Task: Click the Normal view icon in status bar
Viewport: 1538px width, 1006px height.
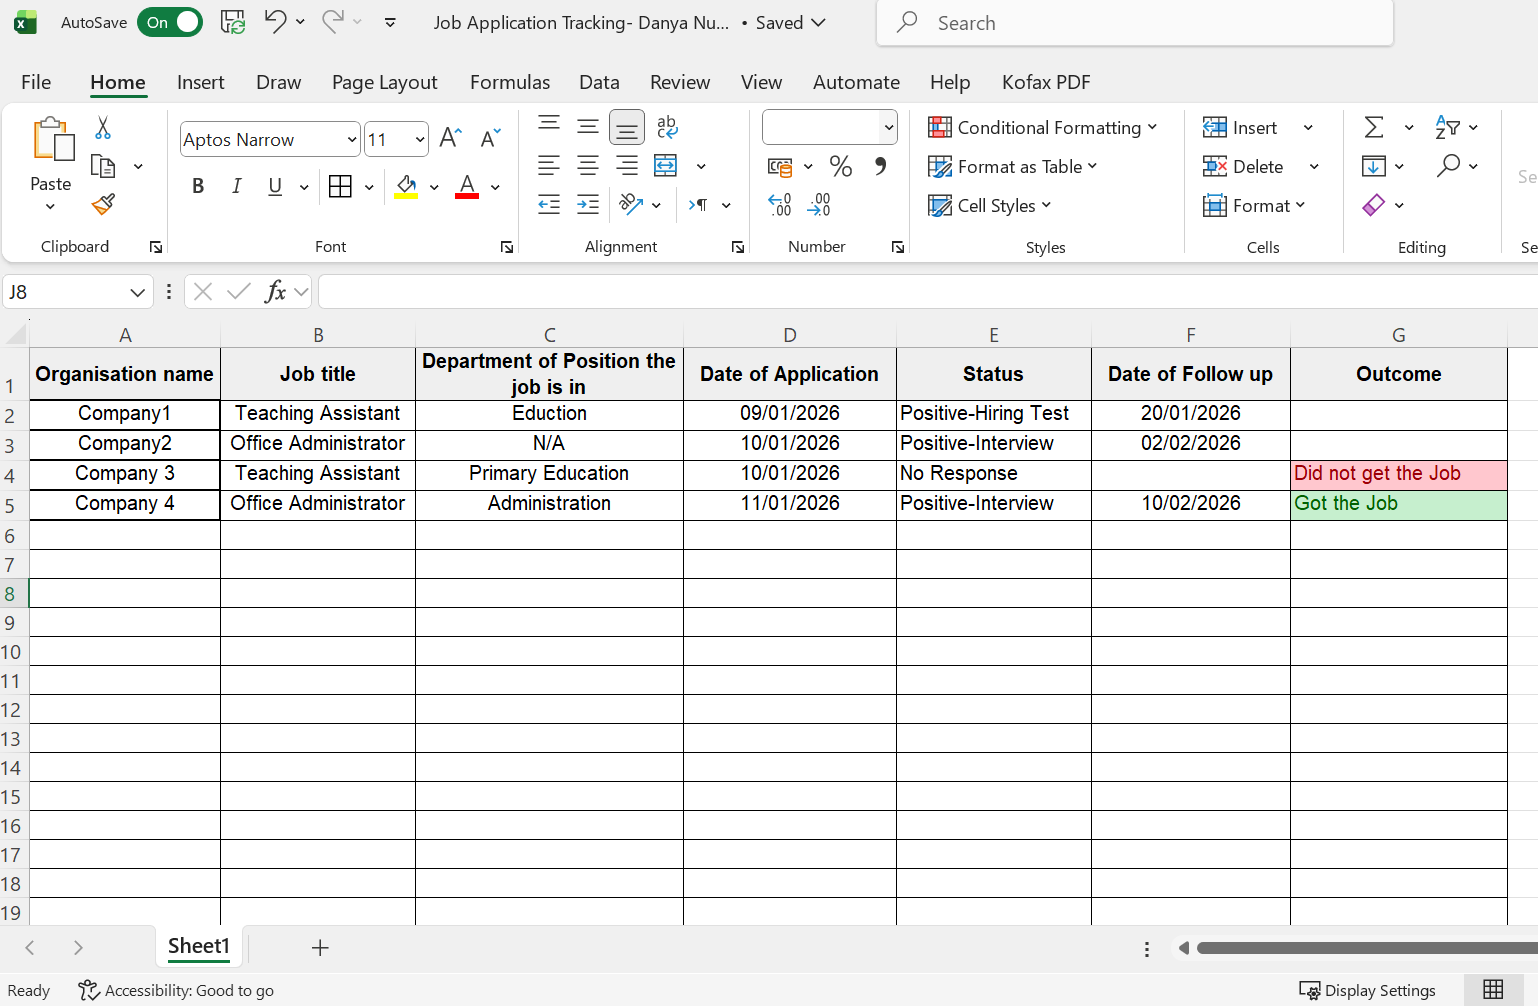Action: (x=1493, y=990)
